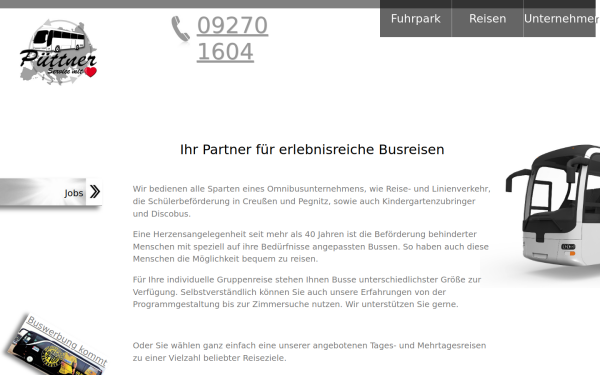
Task: Click the telephone handset icon
Action: tap(180, 29)
